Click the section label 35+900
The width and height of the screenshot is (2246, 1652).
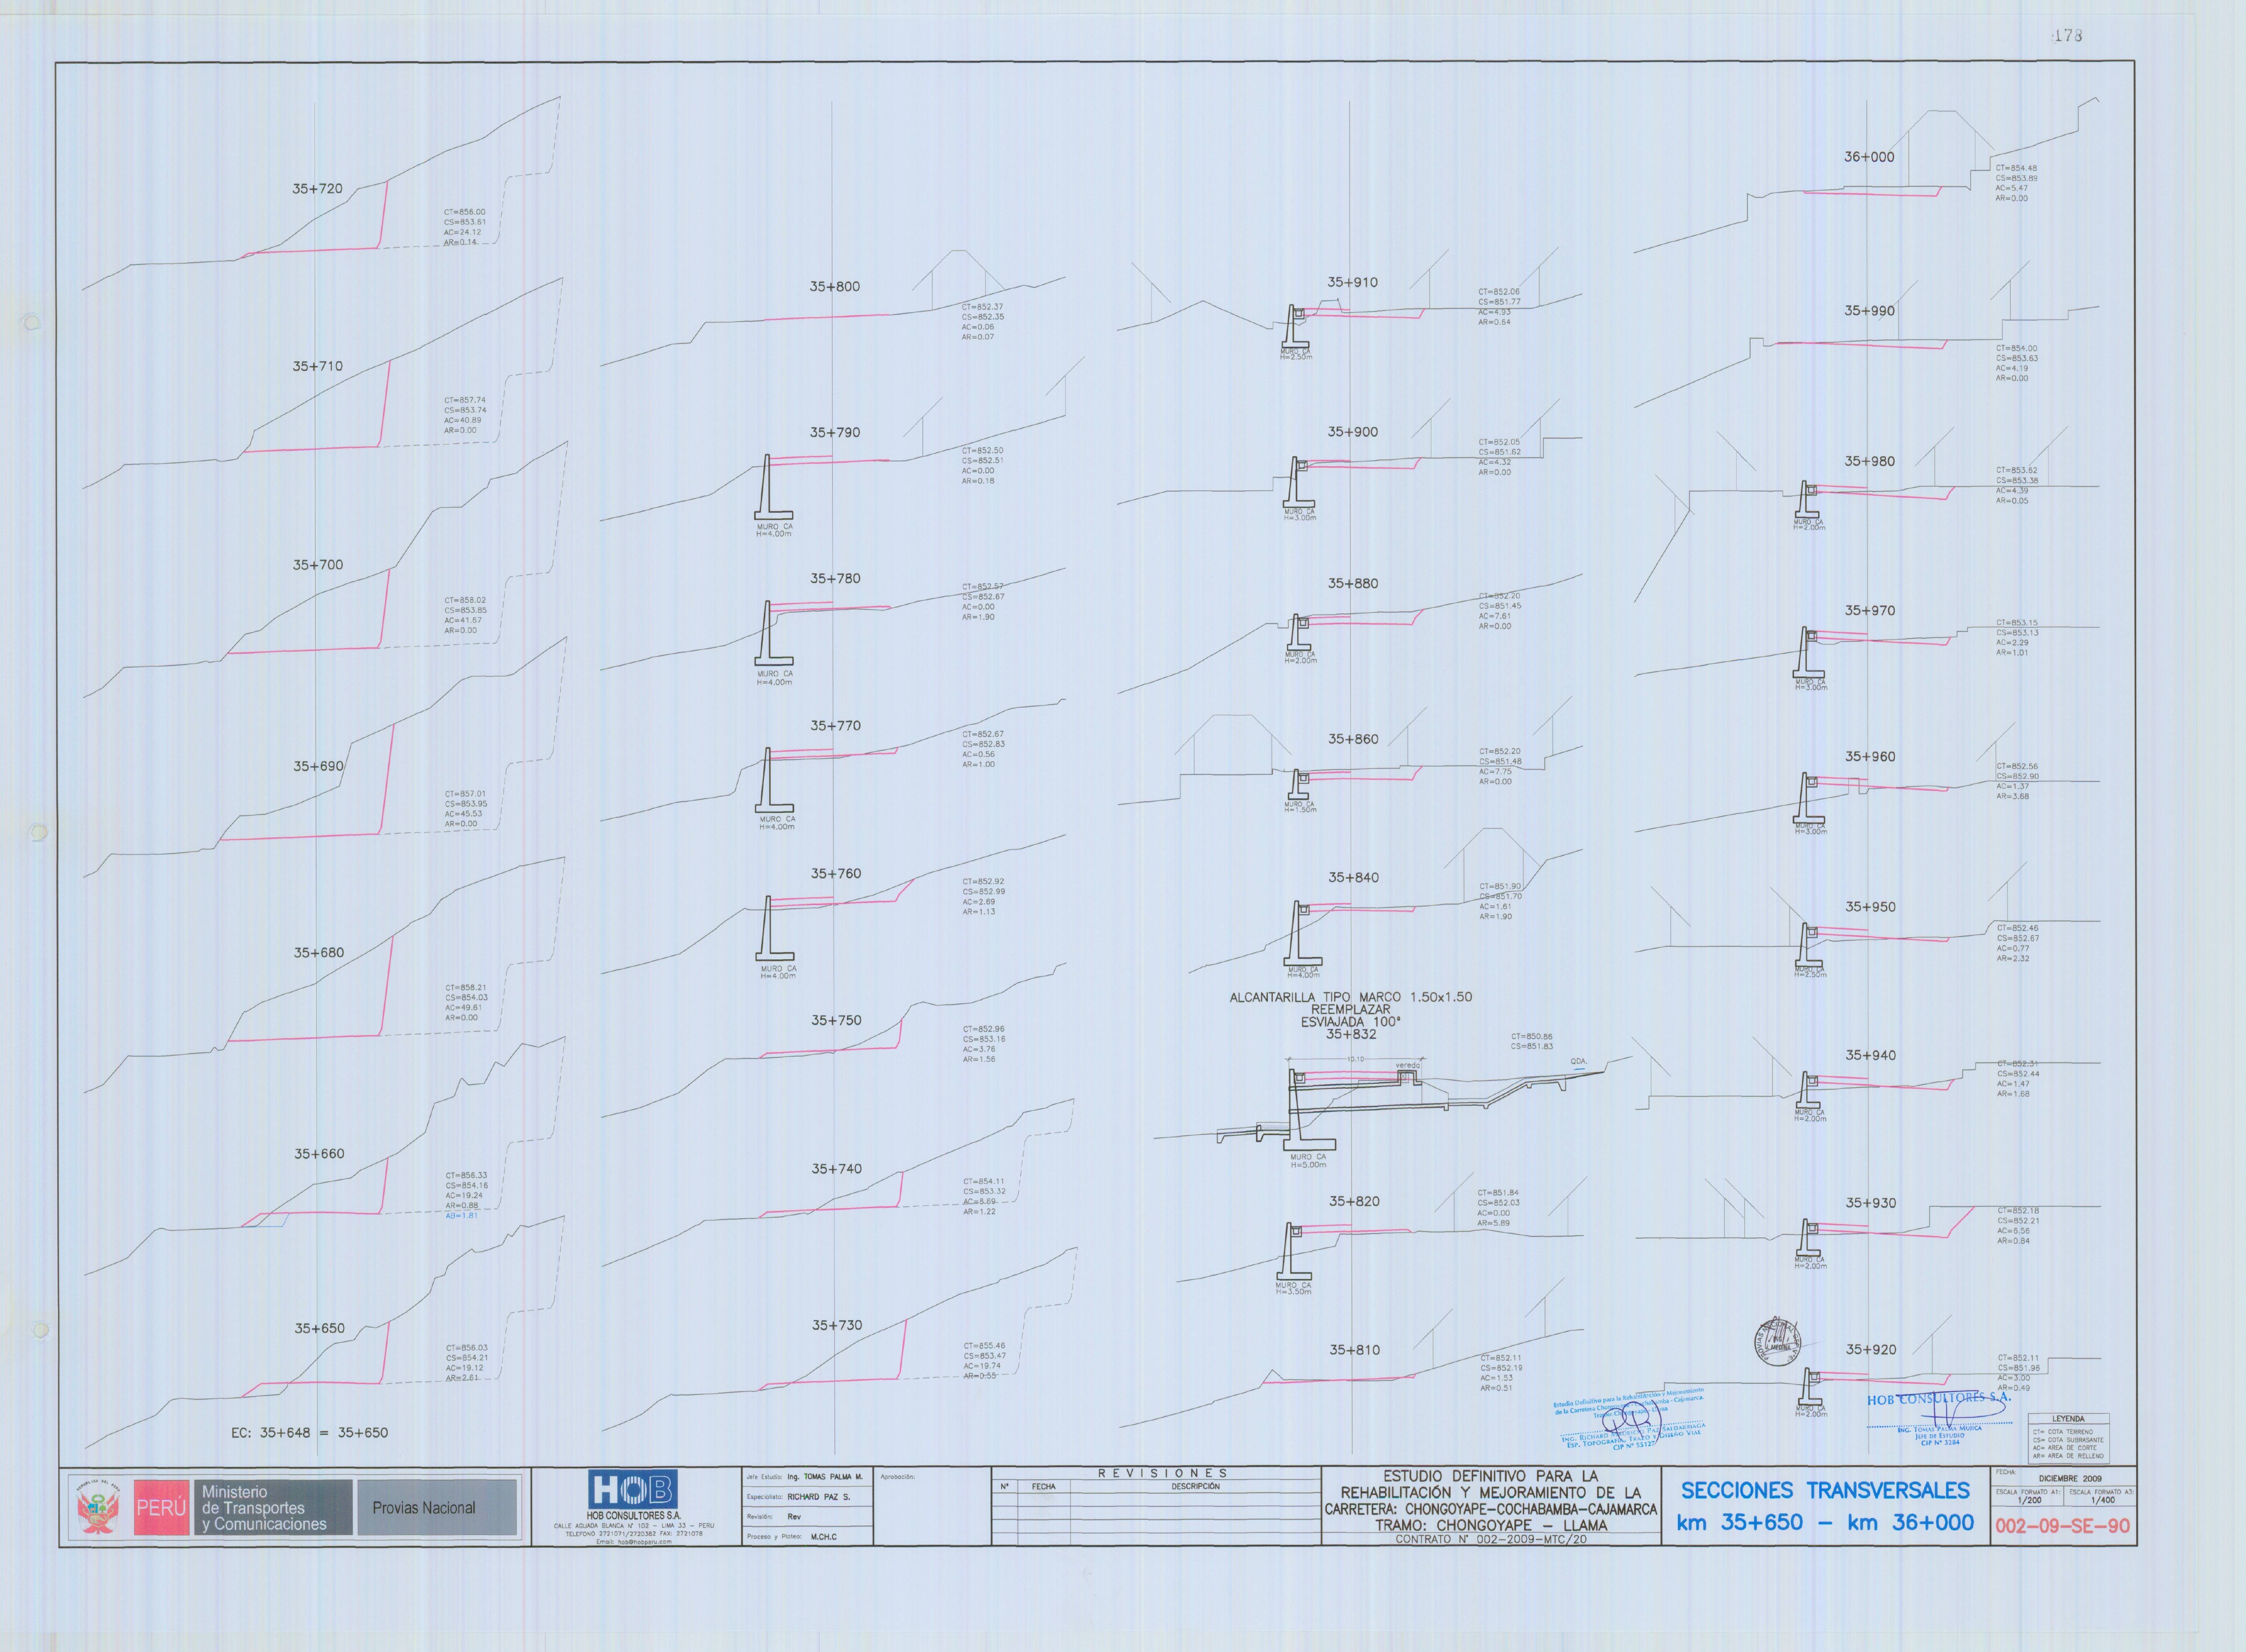(x=1352, y=432)
